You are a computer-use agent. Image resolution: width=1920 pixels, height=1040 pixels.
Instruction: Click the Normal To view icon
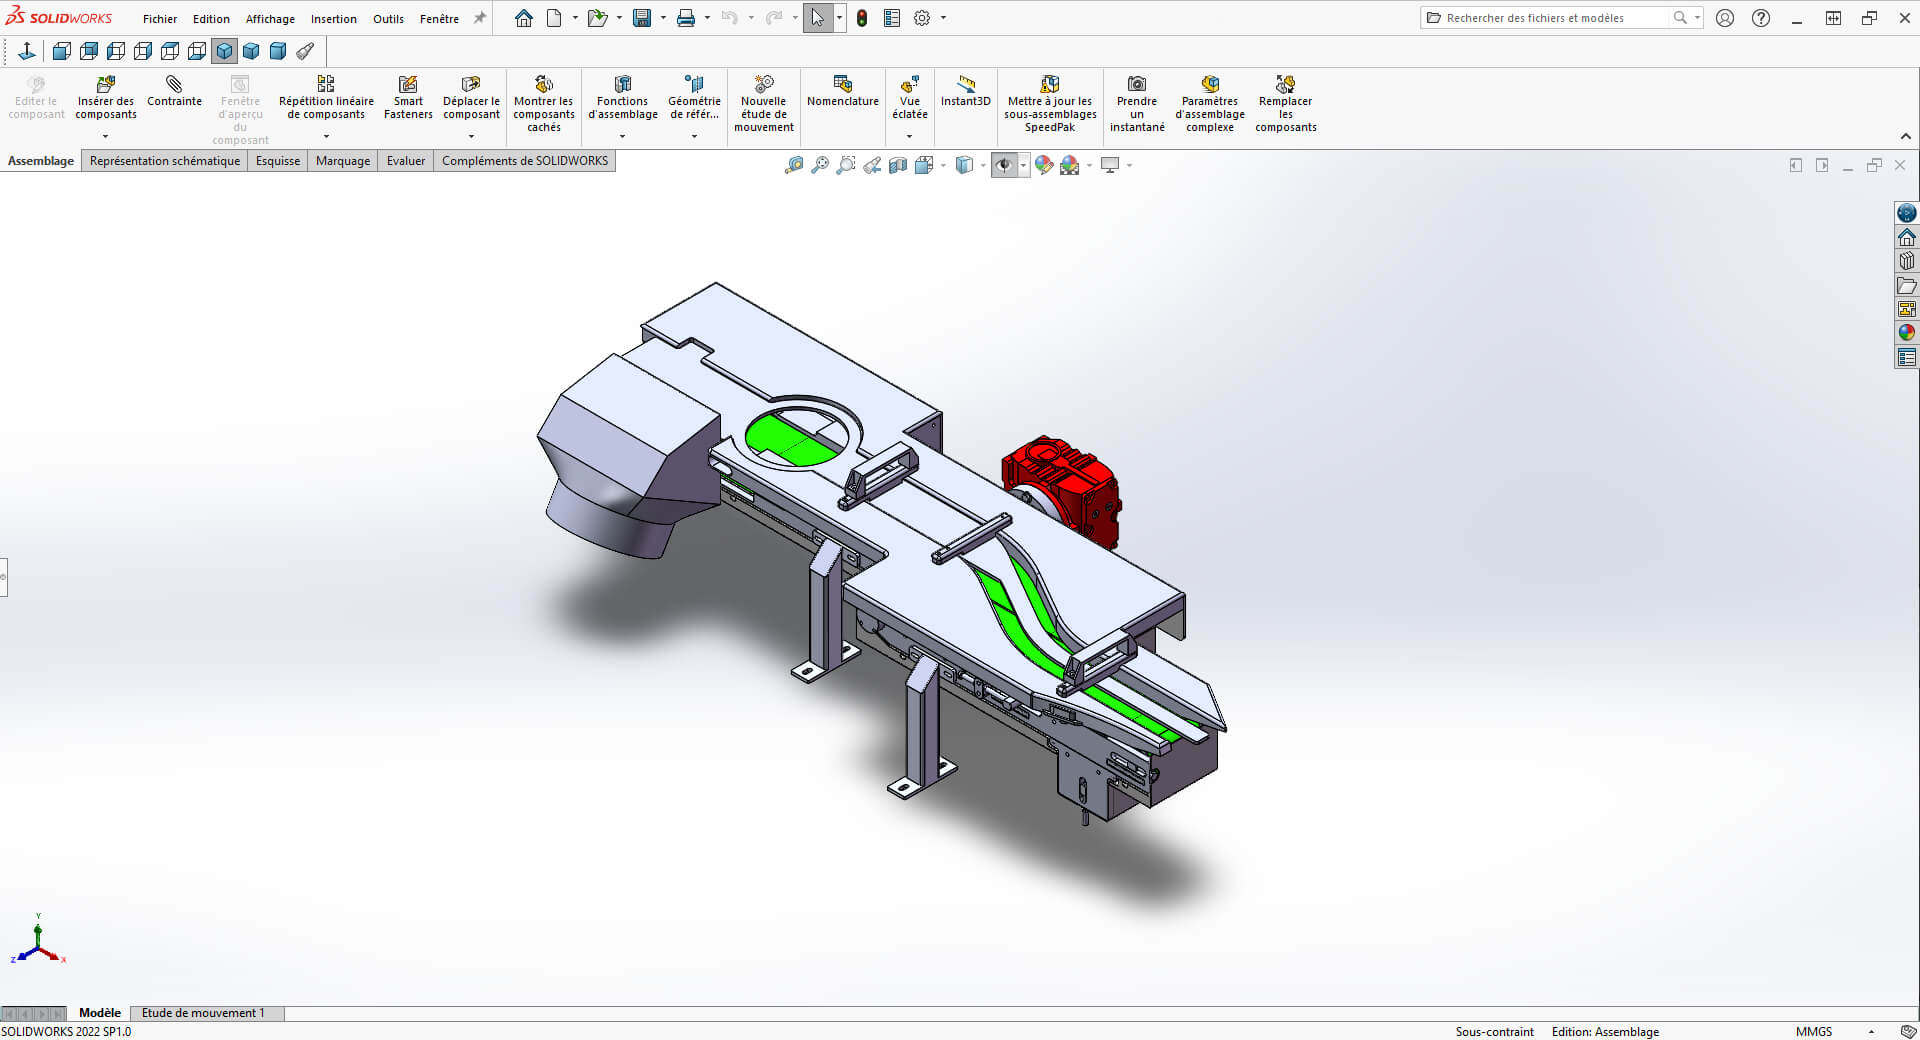click(x=27, y=51)
